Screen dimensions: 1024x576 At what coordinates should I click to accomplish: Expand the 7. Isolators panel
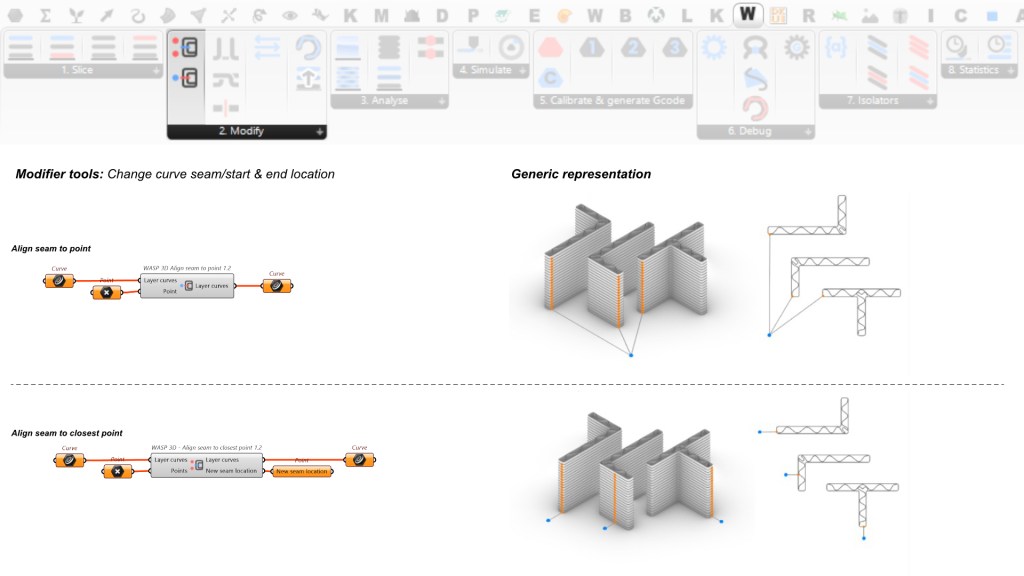[x=930, y=101]
